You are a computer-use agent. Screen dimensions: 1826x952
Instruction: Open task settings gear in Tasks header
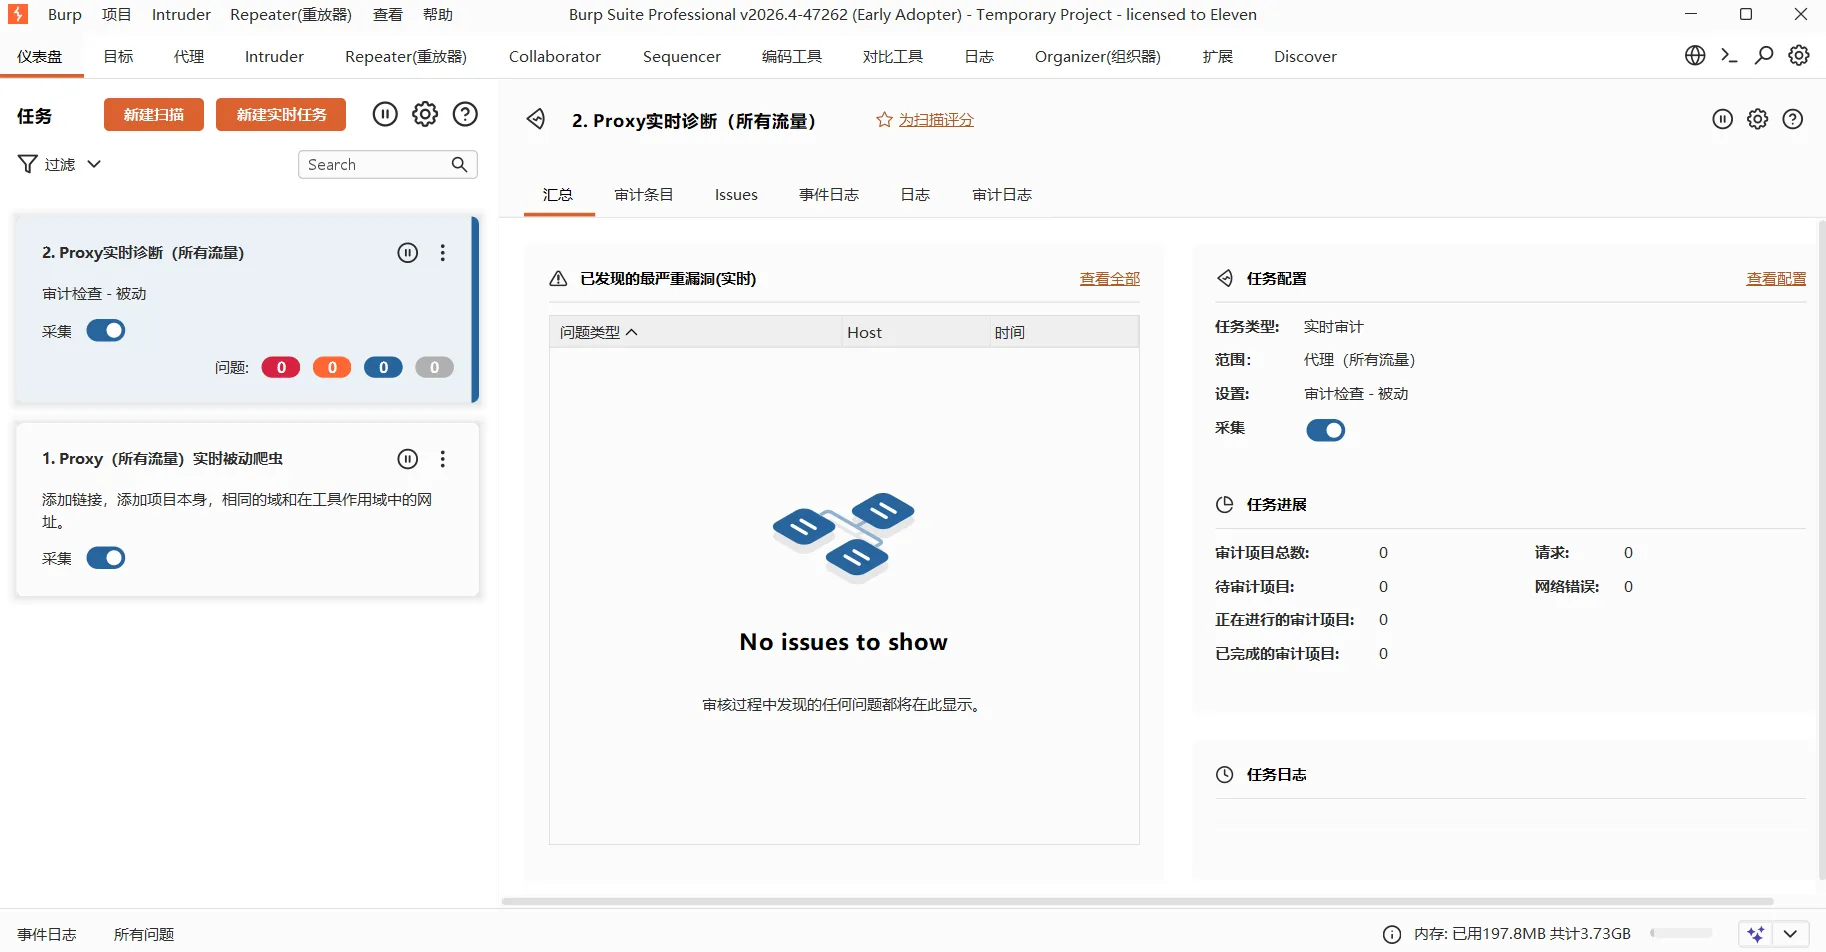pyautogui.click(x=425, y=114)
